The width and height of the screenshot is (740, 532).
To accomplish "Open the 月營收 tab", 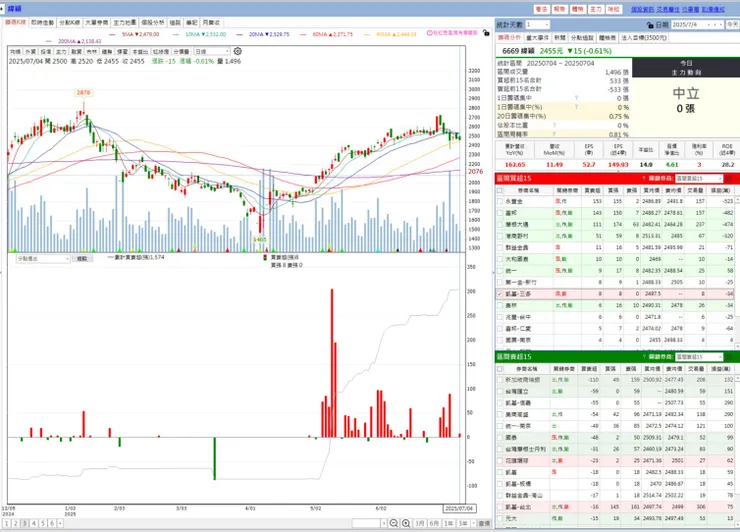I will click(x=211, y=22).
